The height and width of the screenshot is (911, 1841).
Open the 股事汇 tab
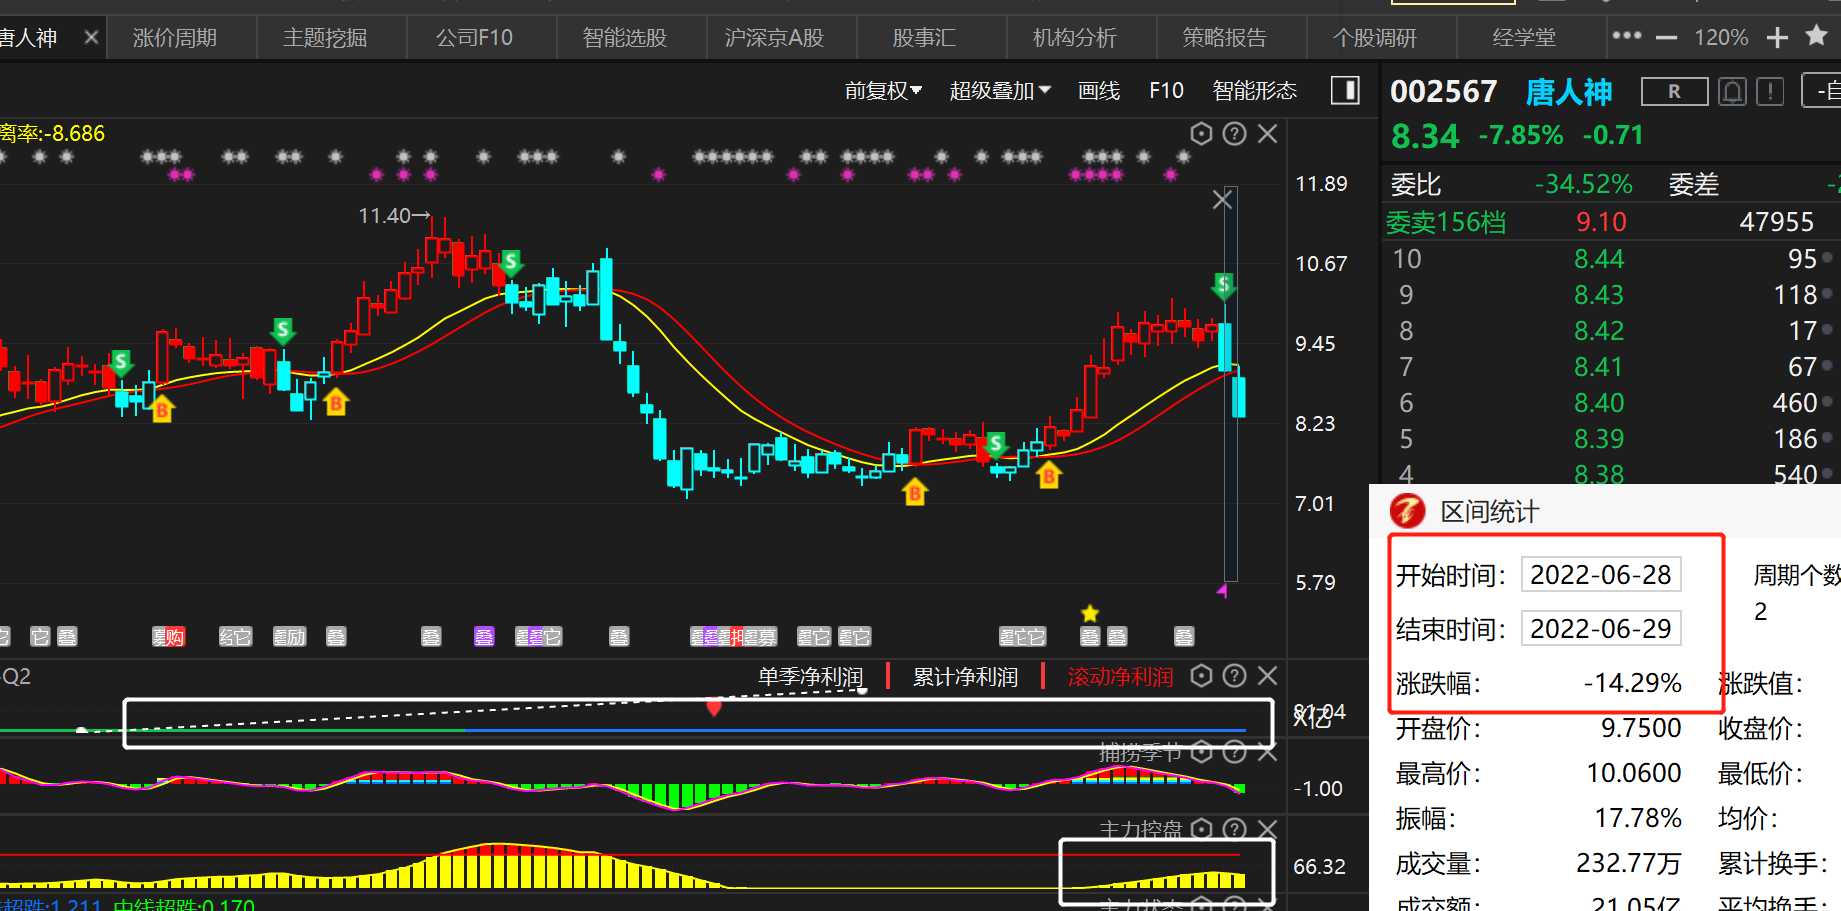pyautogui.click(x=924, y=38)
